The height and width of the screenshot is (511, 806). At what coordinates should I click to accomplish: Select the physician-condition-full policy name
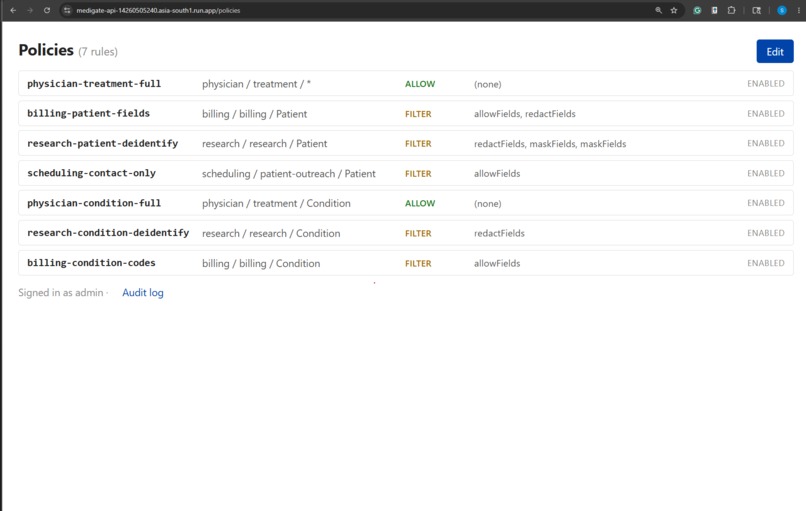(x=94, y=203)
